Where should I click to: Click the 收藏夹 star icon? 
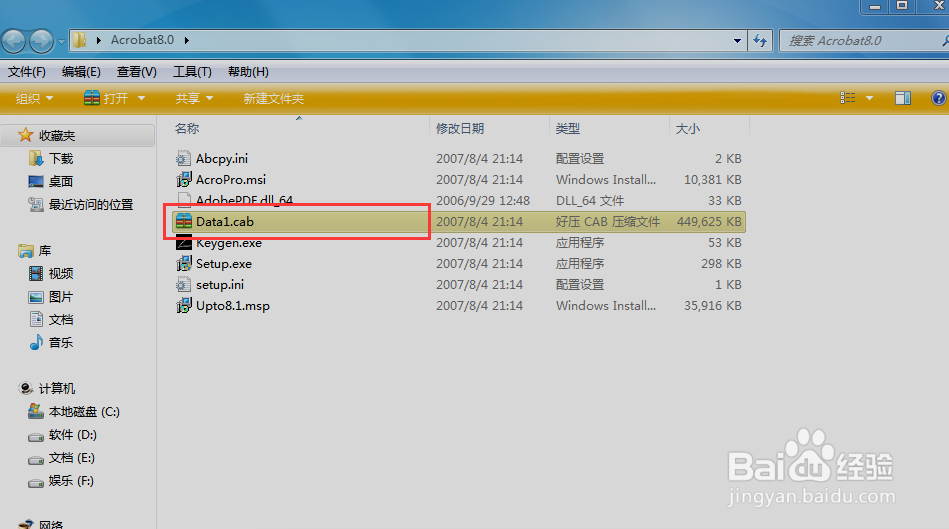point(25,135)
